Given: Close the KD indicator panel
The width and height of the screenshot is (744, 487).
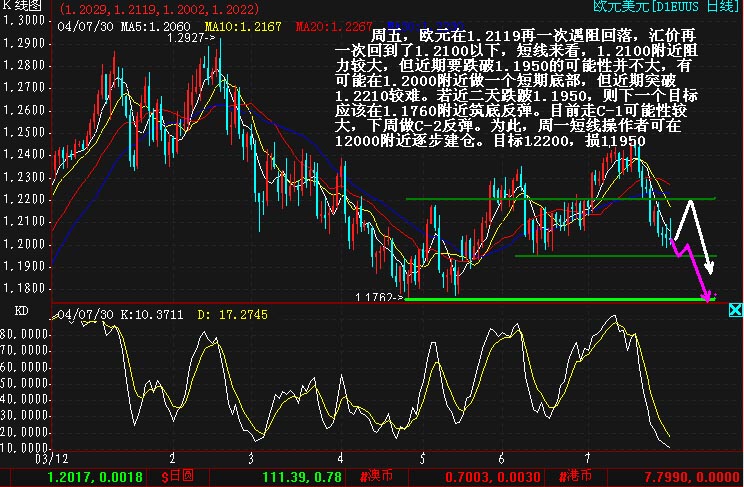Looking at the screenshot, I should click(x=735, y=310).
